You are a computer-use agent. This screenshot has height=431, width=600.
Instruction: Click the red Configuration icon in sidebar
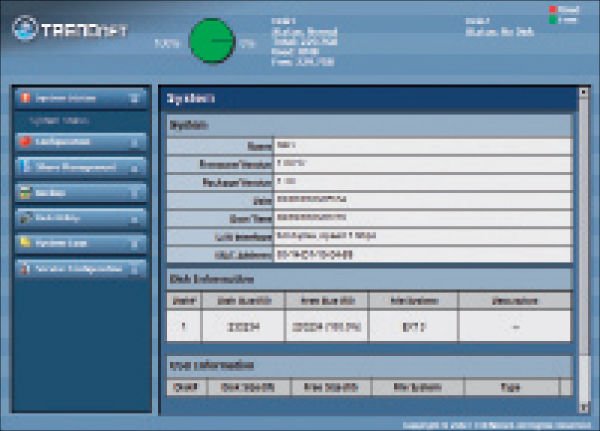pyautogui.click(x=25, y=142)
